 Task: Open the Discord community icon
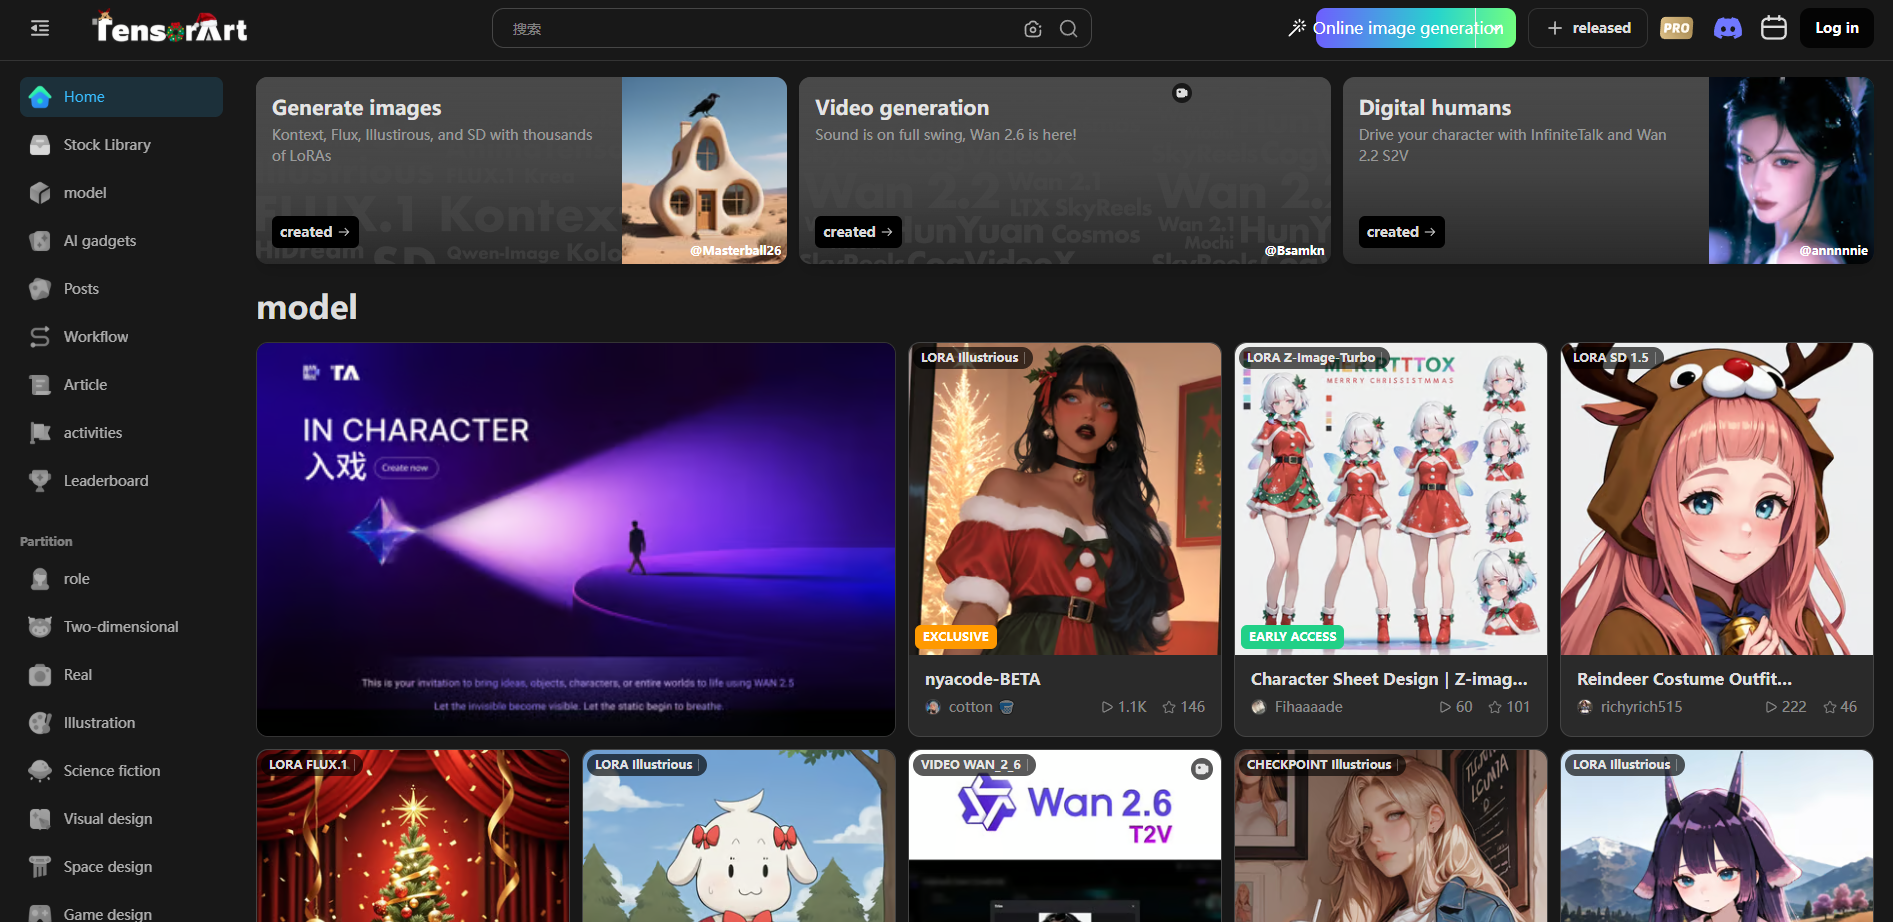(1727, 28)
